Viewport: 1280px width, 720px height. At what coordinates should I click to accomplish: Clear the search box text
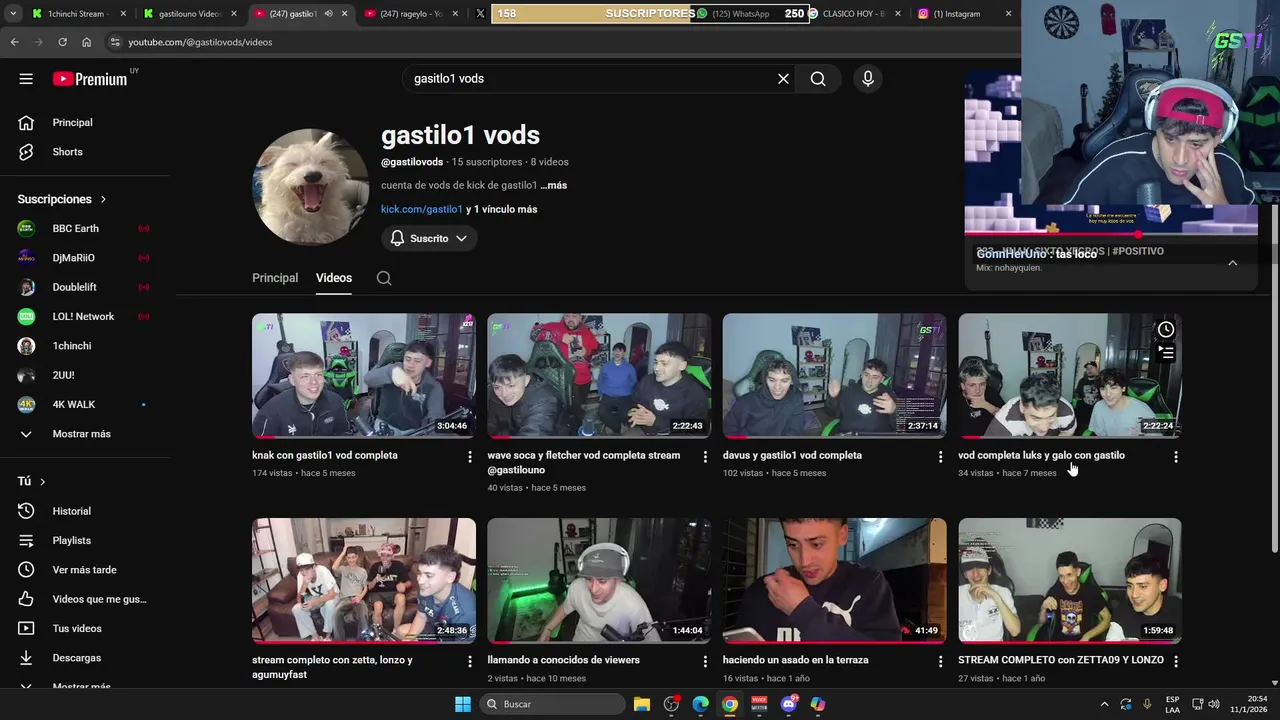[783, 79]
